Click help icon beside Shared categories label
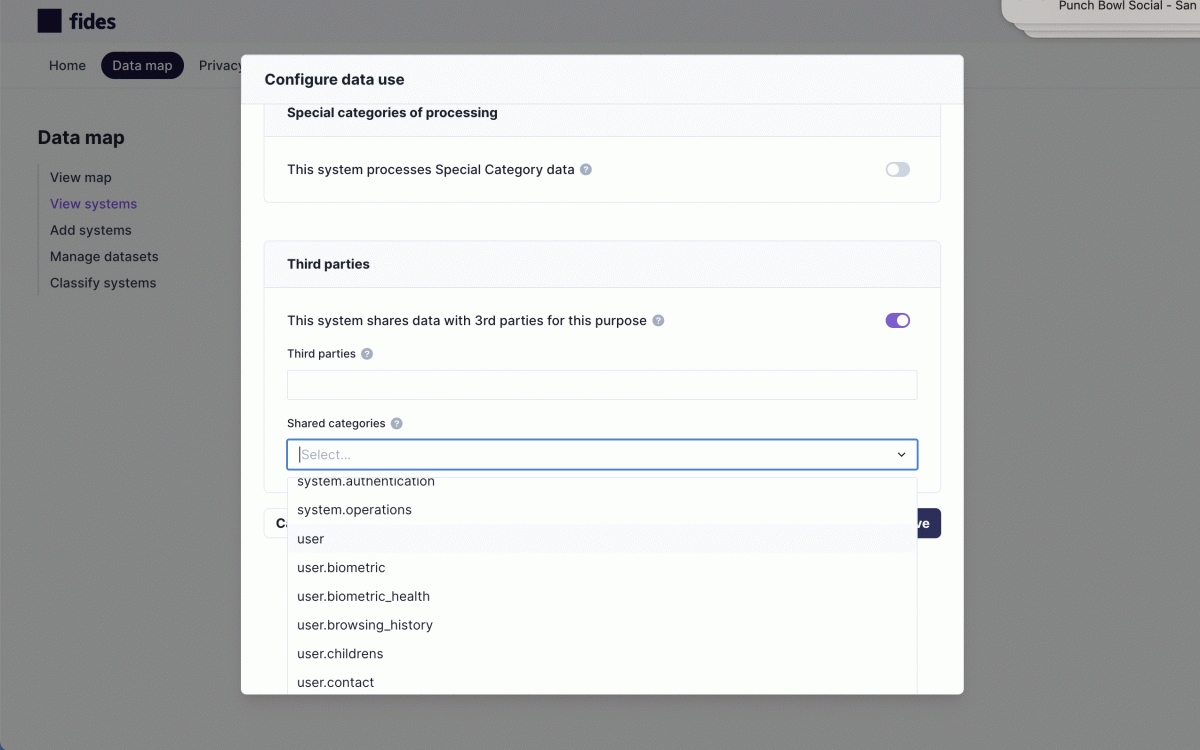Viewport: 1200px width, 750px height. [397, 424]
